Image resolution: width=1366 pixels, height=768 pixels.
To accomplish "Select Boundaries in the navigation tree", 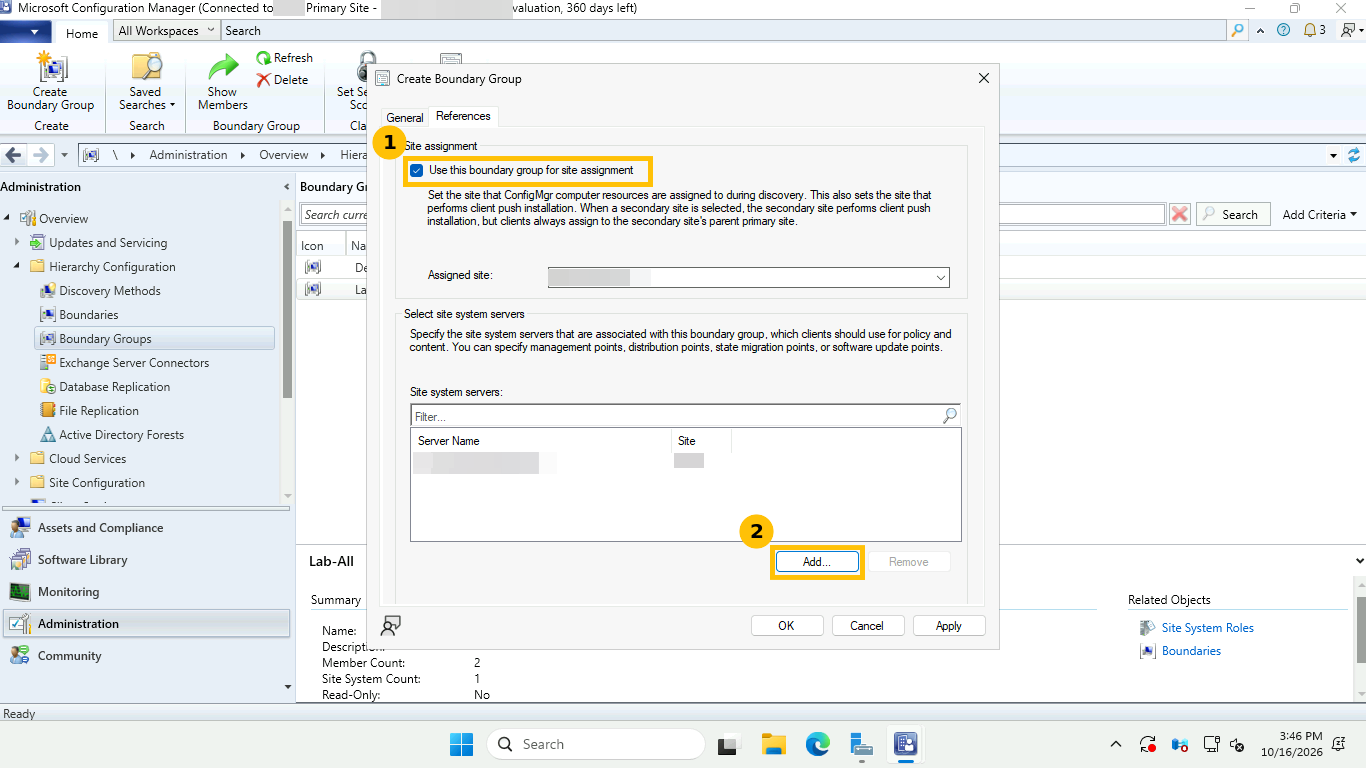I will (x=88, y=315).
